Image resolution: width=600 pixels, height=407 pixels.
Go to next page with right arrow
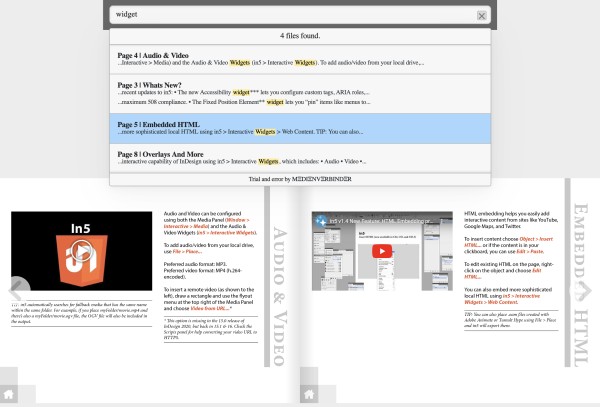coord(584,291)
